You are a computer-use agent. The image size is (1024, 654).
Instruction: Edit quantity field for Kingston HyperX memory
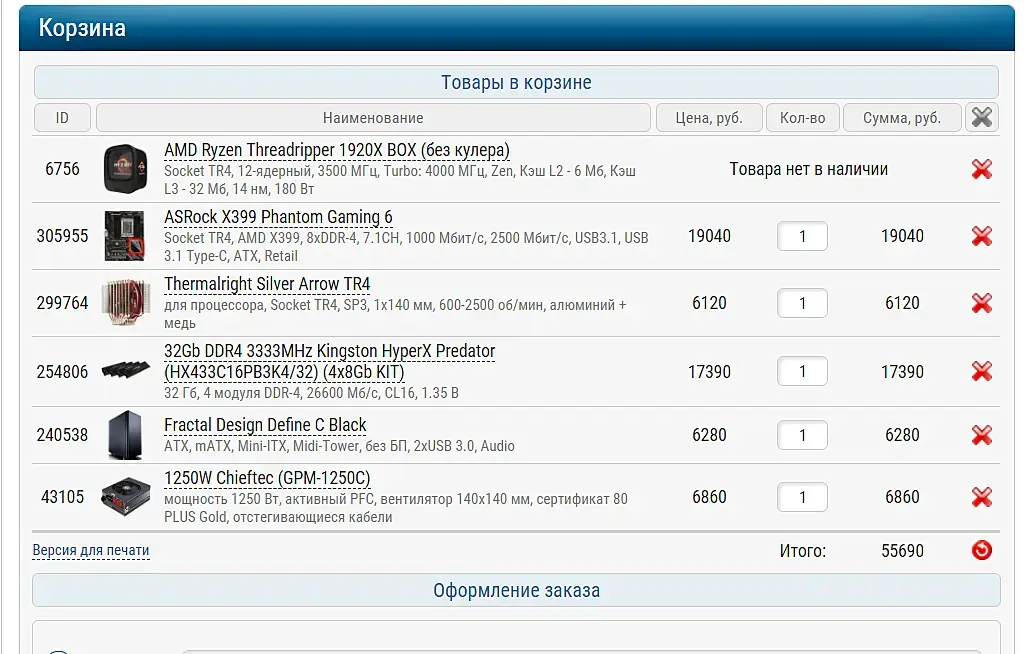[802, 372]
